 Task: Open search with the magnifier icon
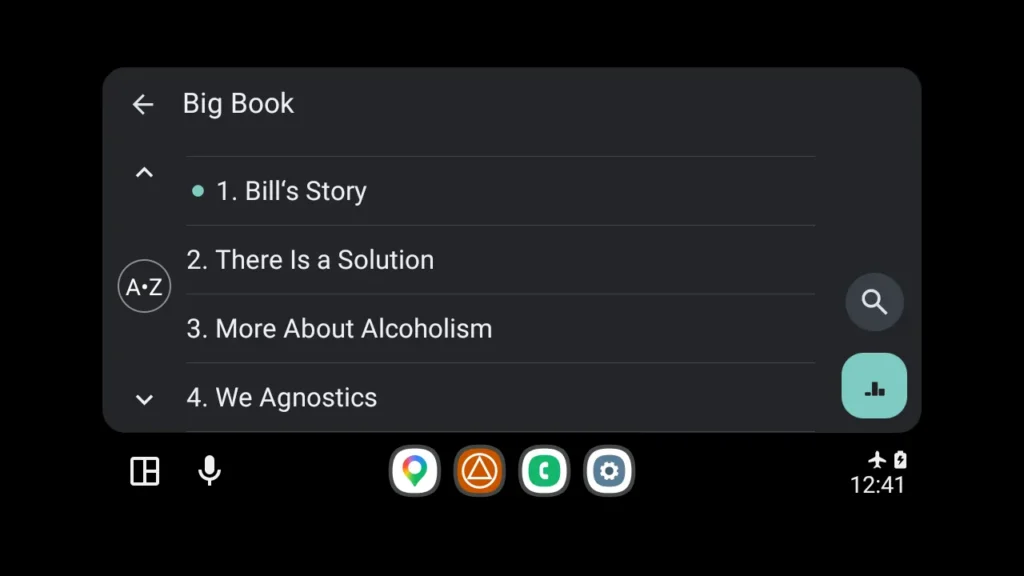(x=874, y=302)
